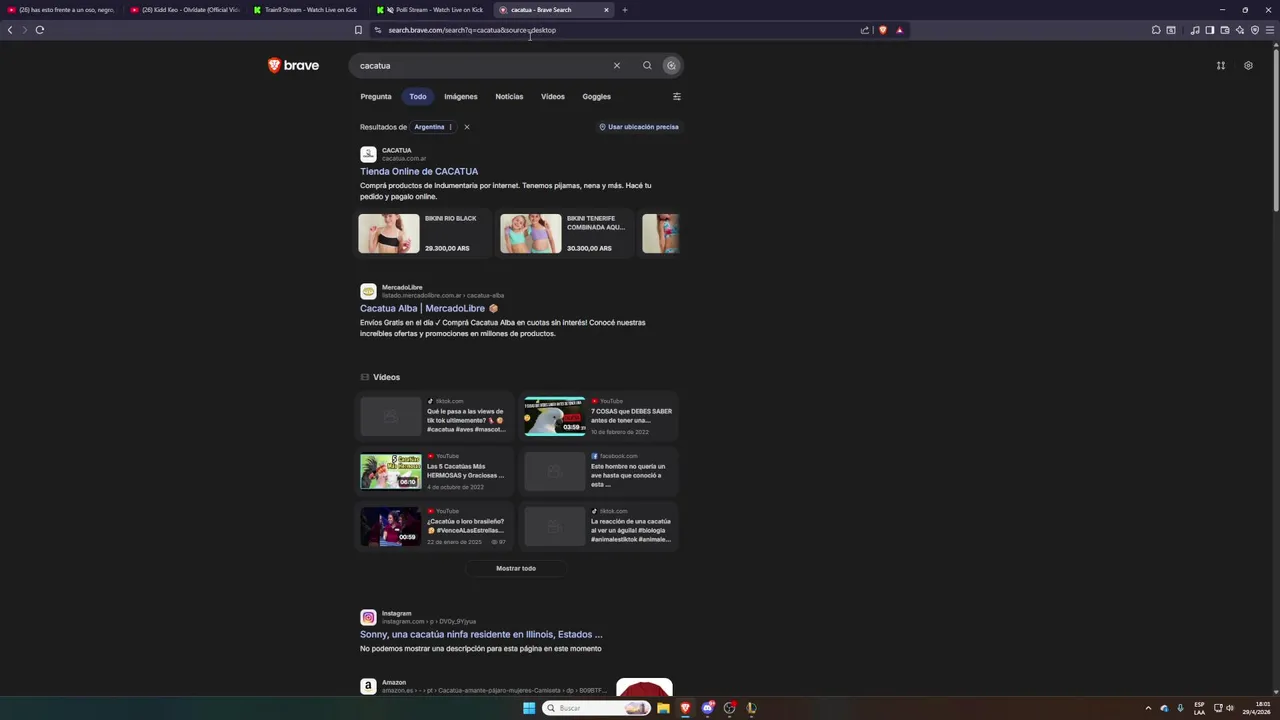Open Tienda Online de CACATUA link
Screen dimensions: 1280x720
pos(419,171)
